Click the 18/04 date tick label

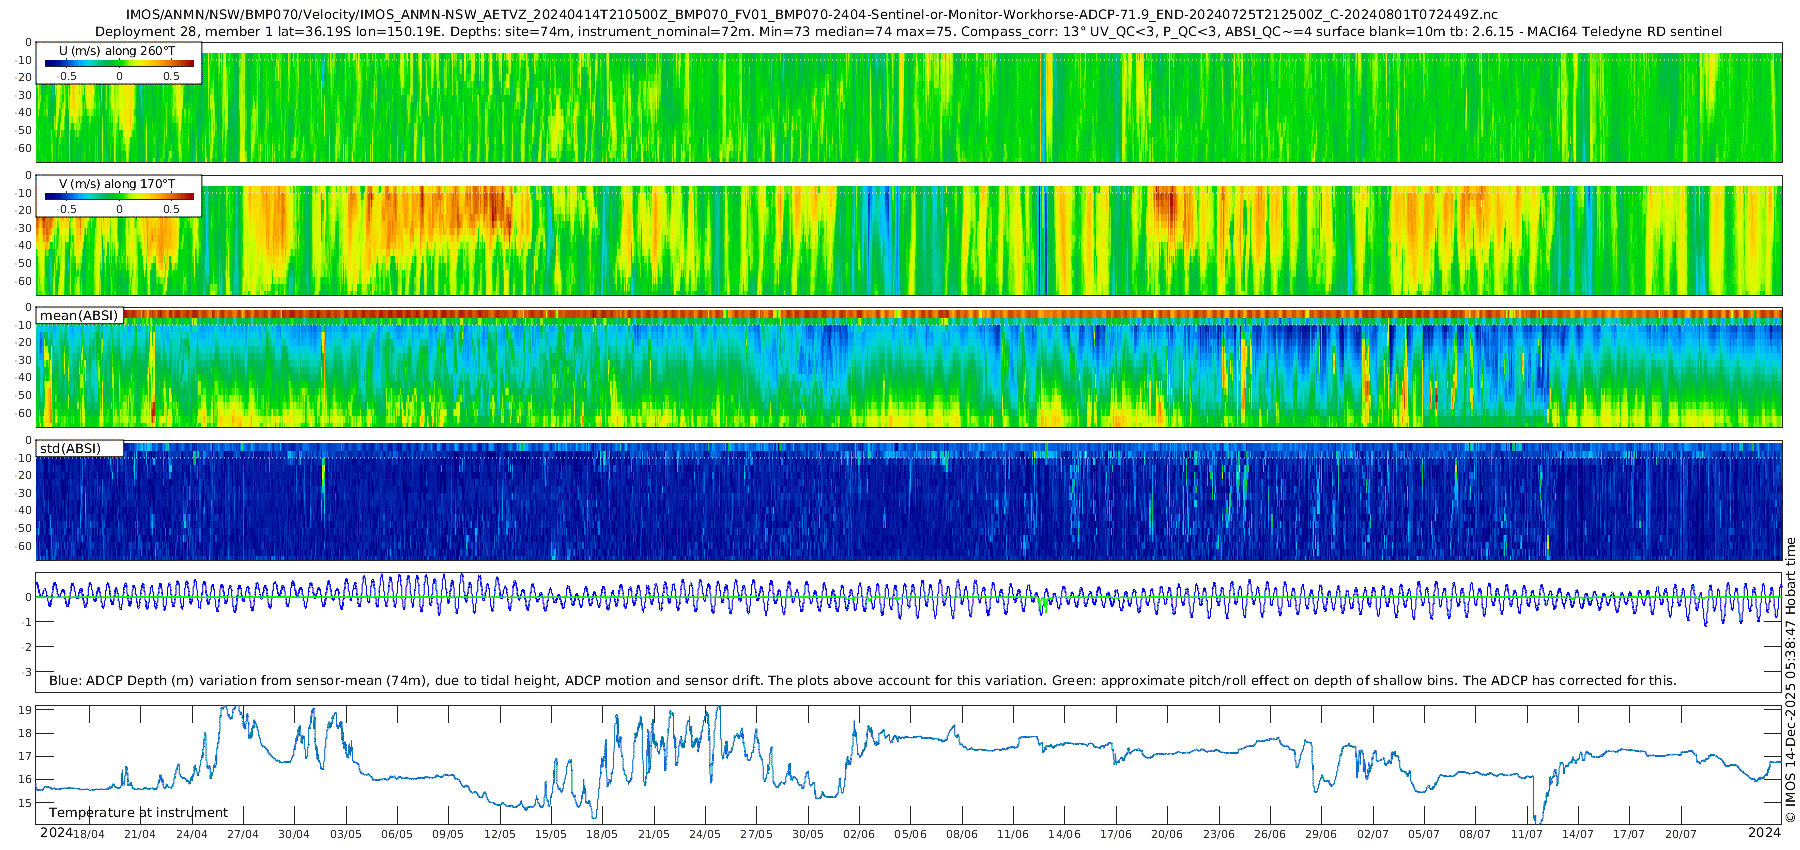pos(88,834)
